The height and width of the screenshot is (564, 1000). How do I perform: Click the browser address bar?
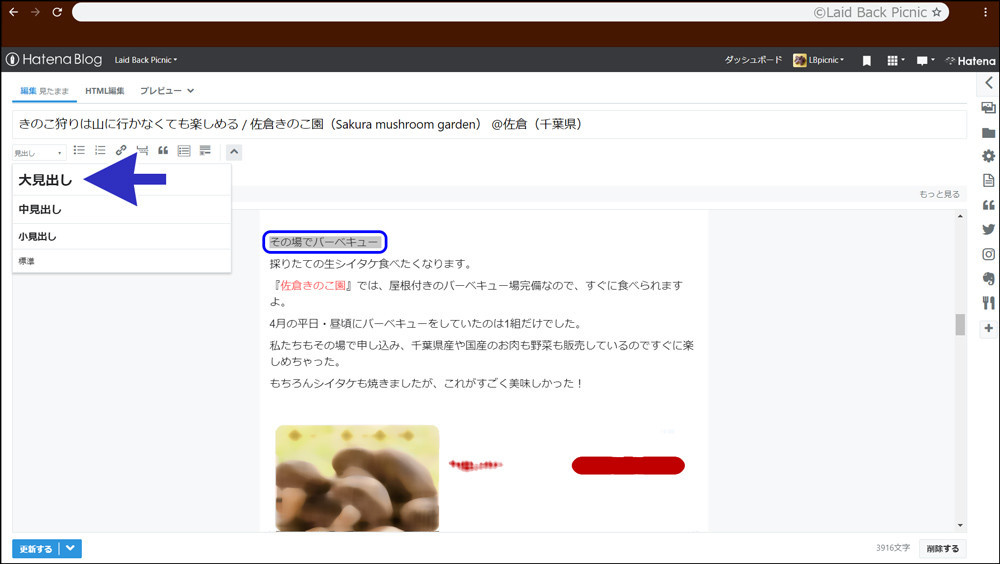(510, 12)
